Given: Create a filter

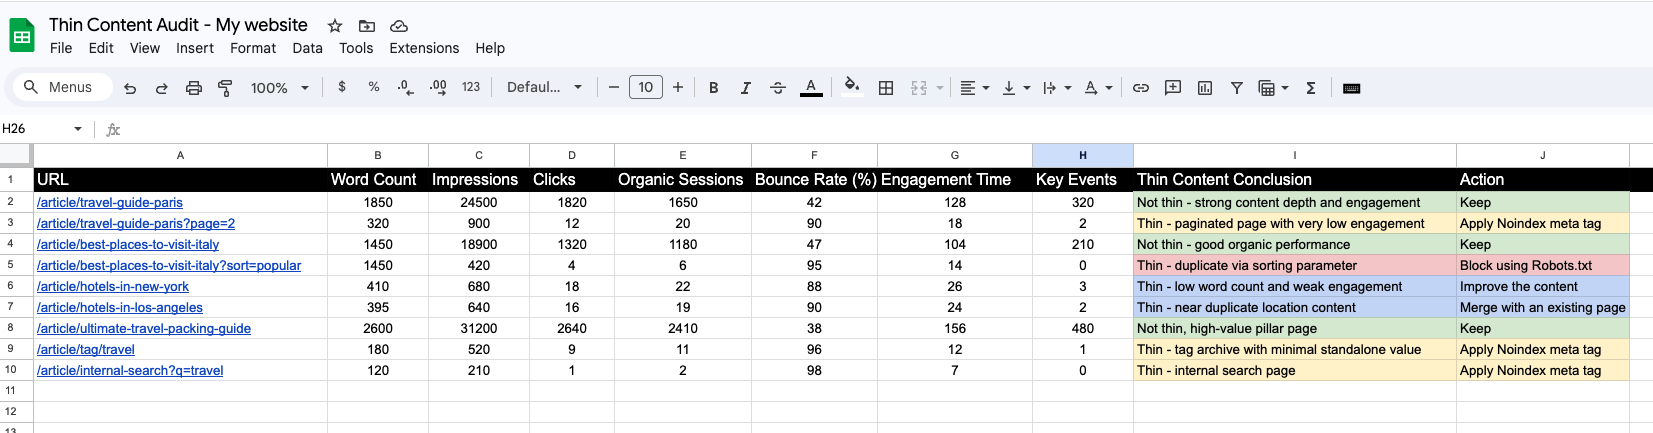Looking at the screenshot, I should 1237,88.
